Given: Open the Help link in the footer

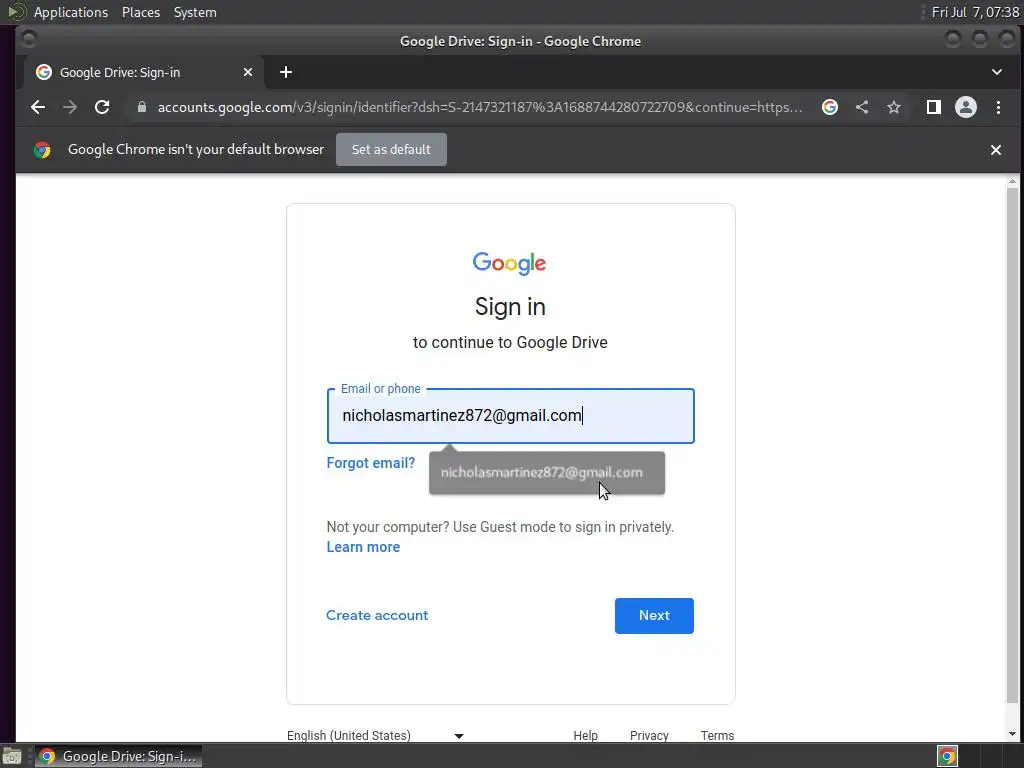Looking at the screenshot, I should point(585,735).
